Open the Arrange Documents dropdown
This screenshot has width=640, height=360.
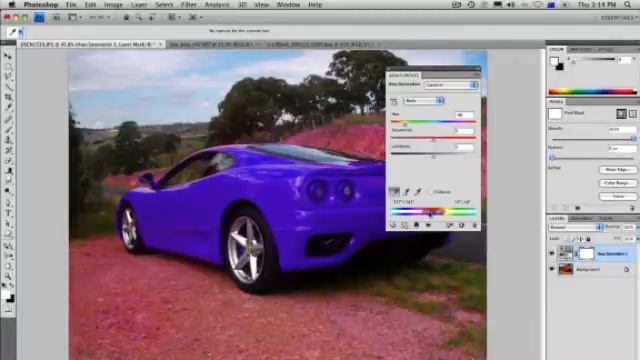[175, 18]
